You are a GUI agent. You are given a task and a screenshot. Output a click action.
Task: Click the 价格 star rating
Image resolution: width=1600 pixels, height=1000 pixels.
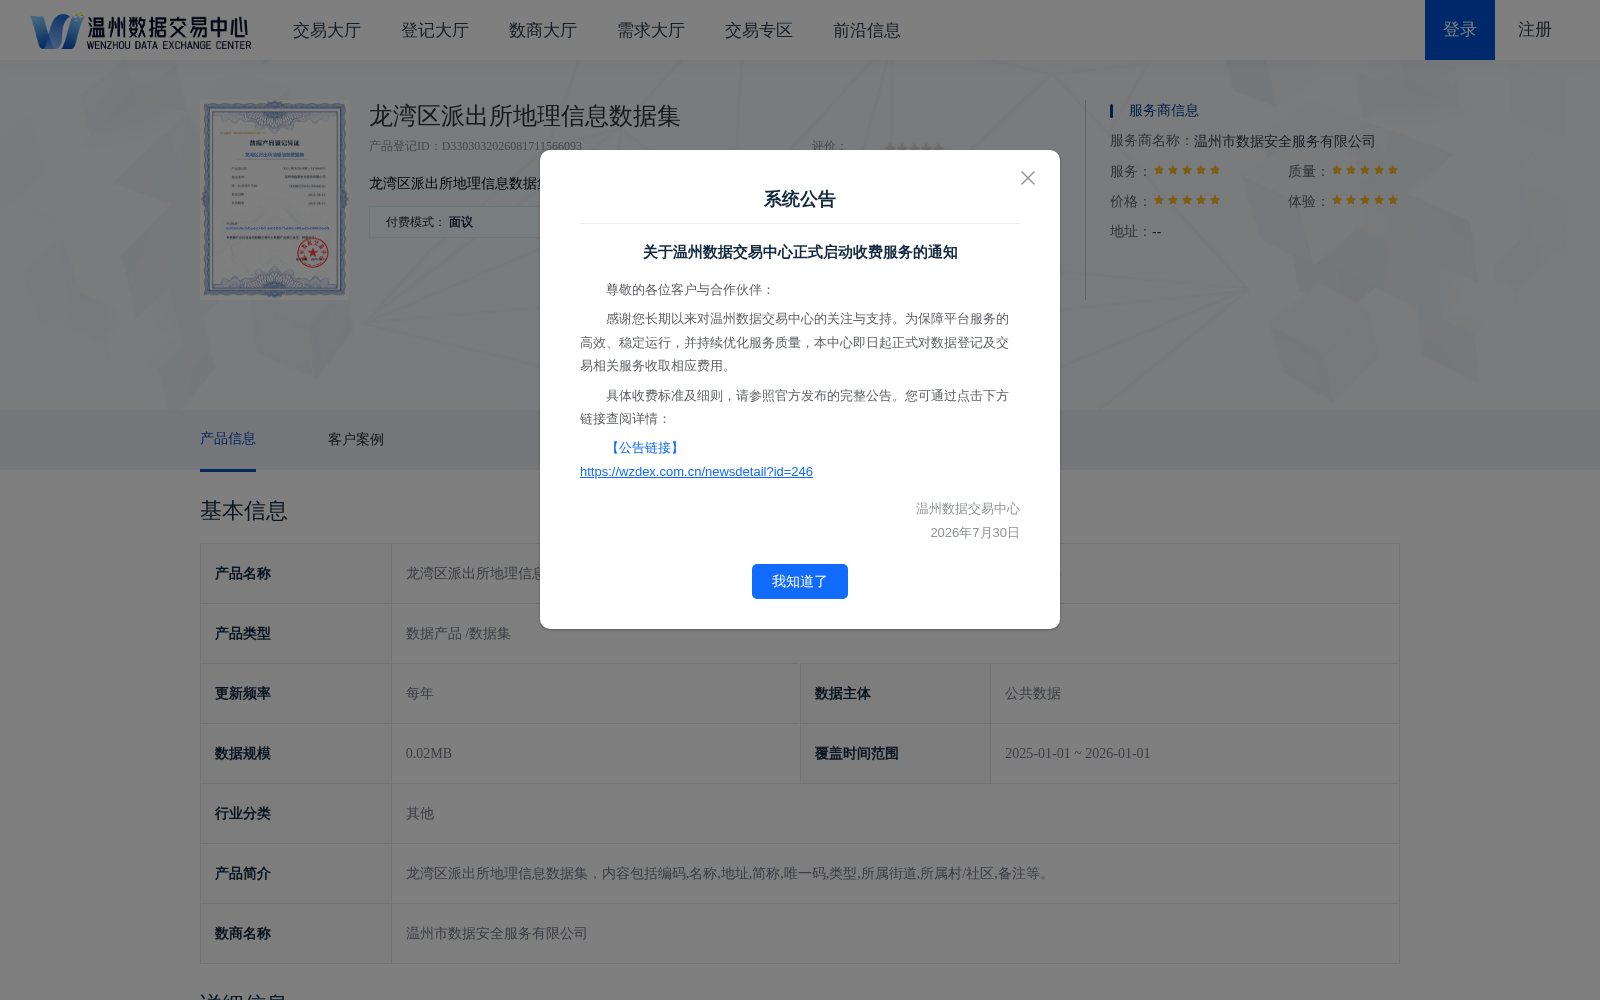(x=1187, y=200)
